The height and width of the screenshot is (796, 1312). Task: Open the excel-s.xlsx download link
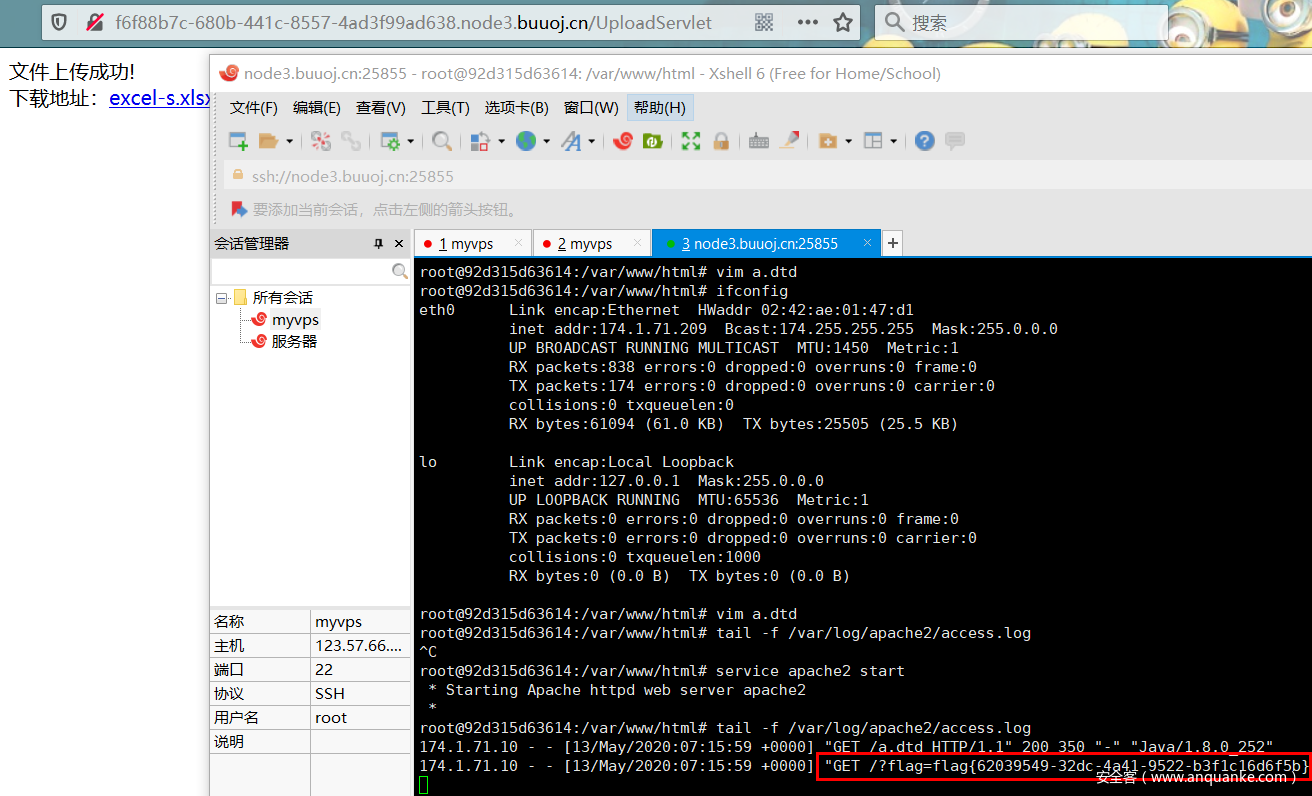(160, 98)
